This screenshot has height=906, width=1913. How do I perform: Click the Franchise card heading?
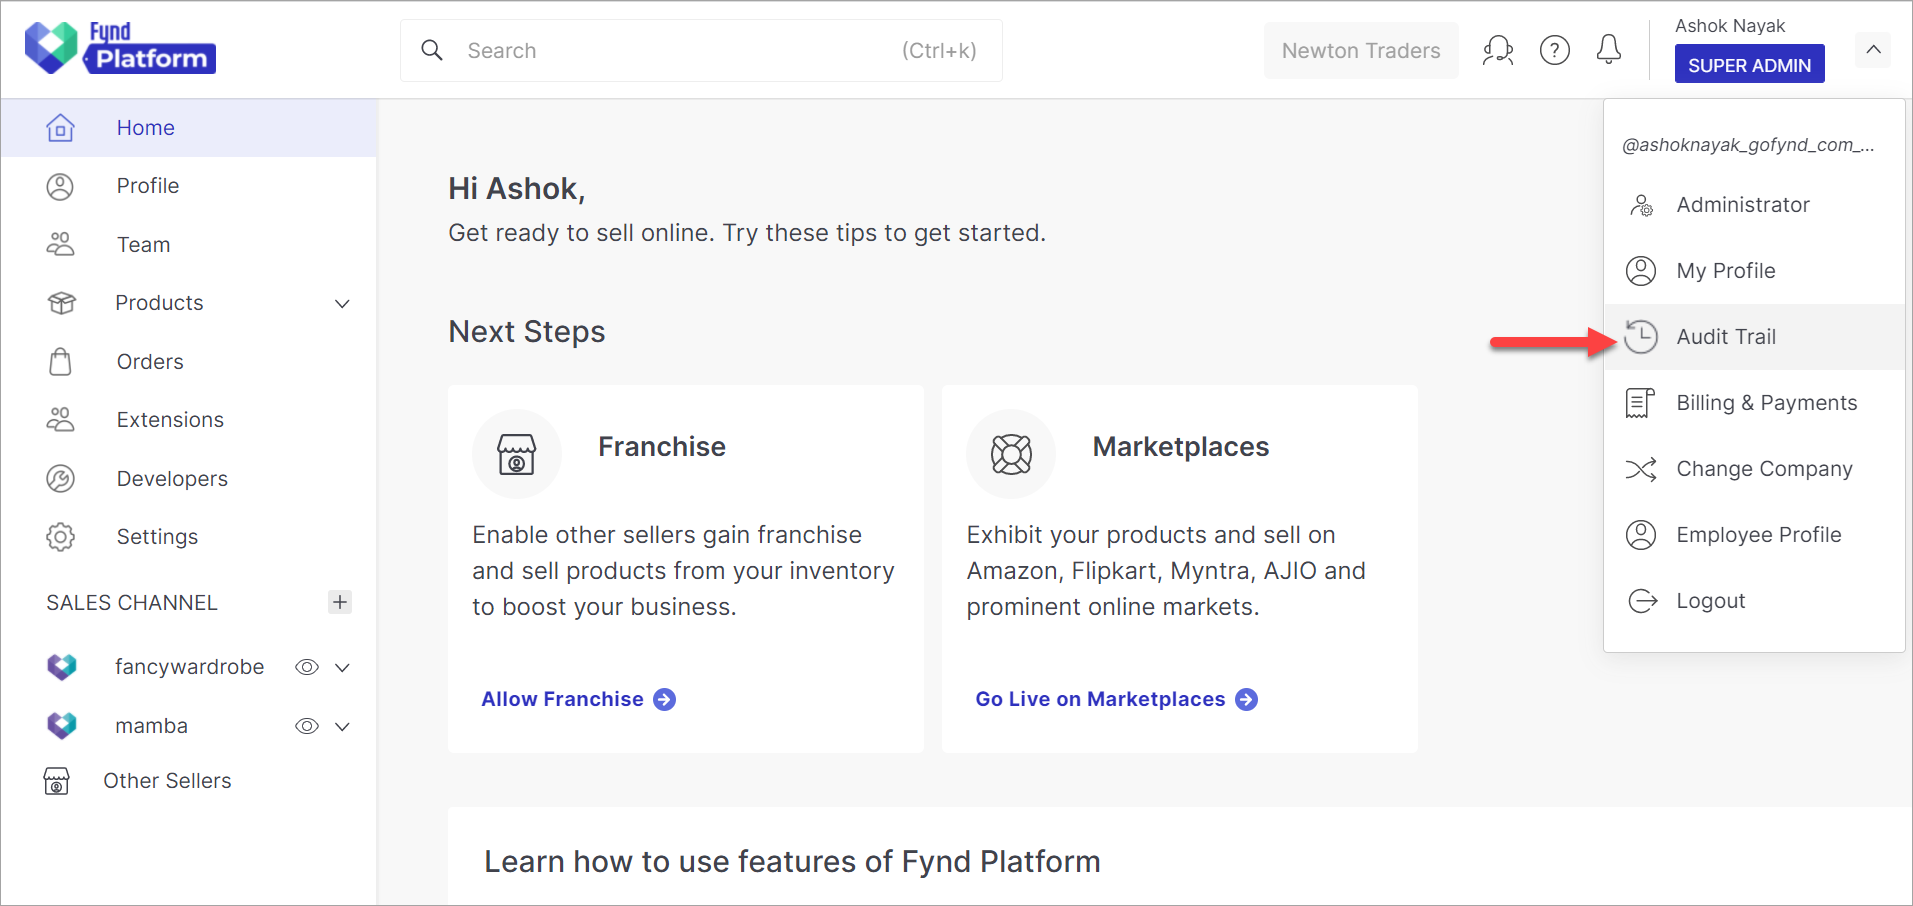pos(662,447)
